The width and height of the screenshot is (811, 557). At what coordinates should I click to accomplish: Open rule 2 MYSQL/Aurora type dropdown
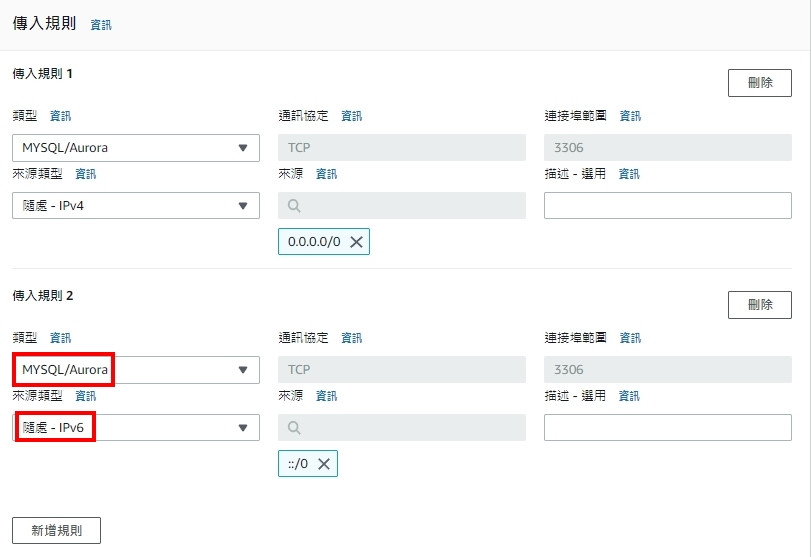tap(136, 370)
